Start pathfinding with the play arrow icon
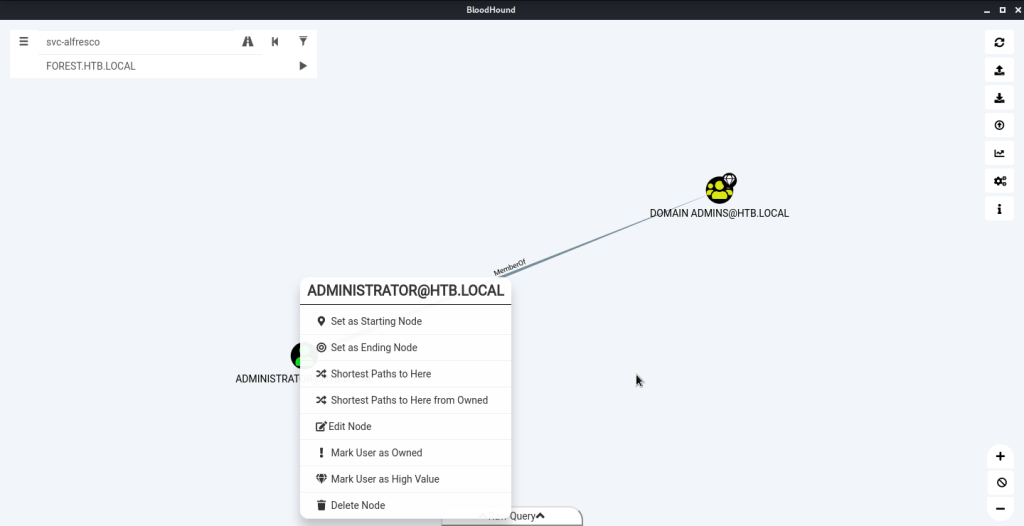 pos(303,66)
